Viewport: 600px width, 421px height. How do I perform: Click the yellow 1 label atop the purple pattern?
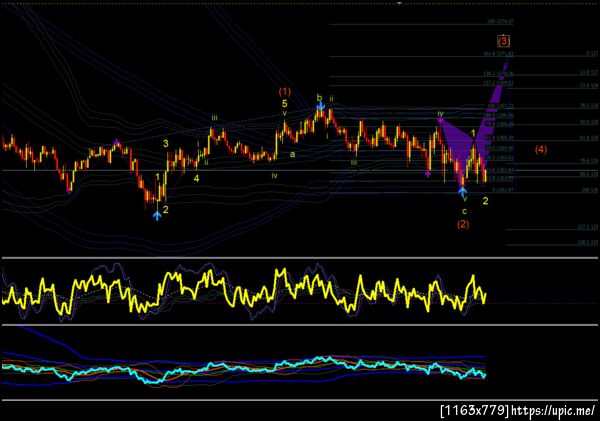click(x=473, y=133)
